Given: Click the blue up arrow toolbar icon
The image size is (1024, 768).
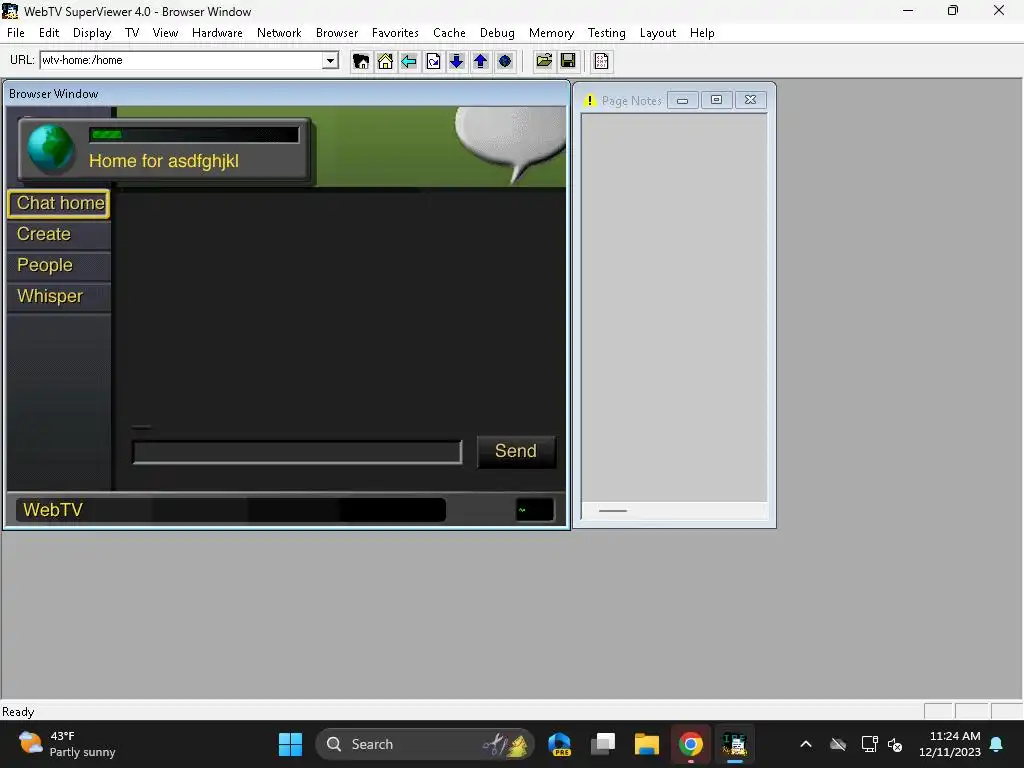Looking at the screenshot, I should [481, 61].
